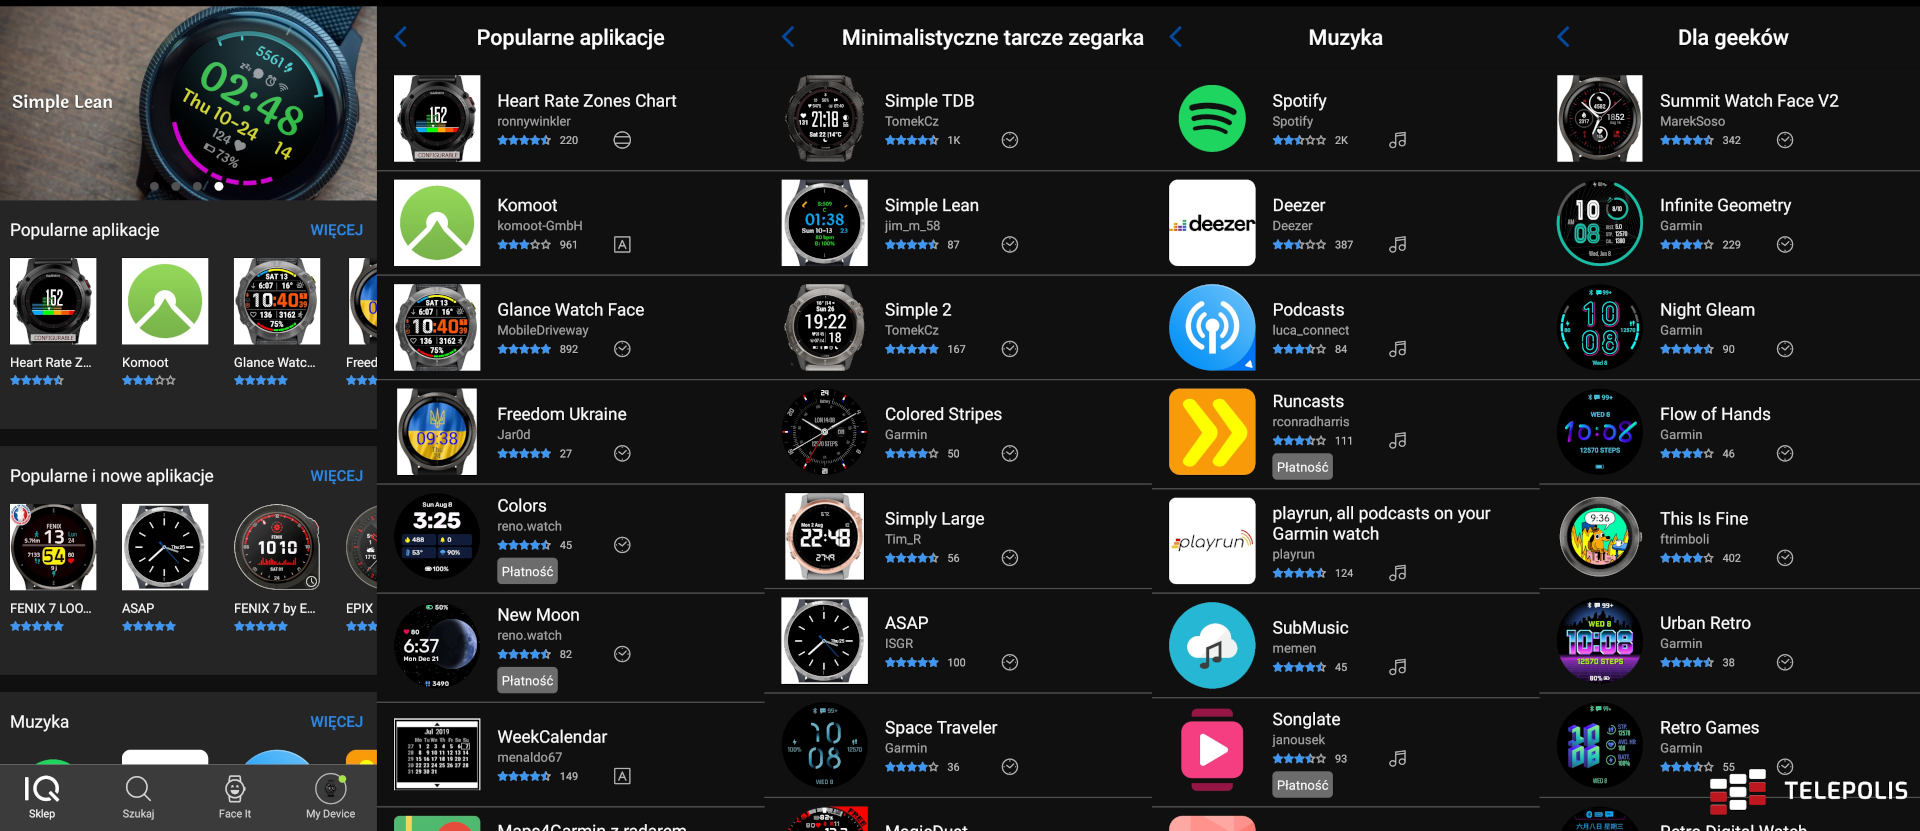The height and width of the screenshot is (831, 1920).
Task: Click the music note icon beside Spotify
Action: pos(1397,140)
